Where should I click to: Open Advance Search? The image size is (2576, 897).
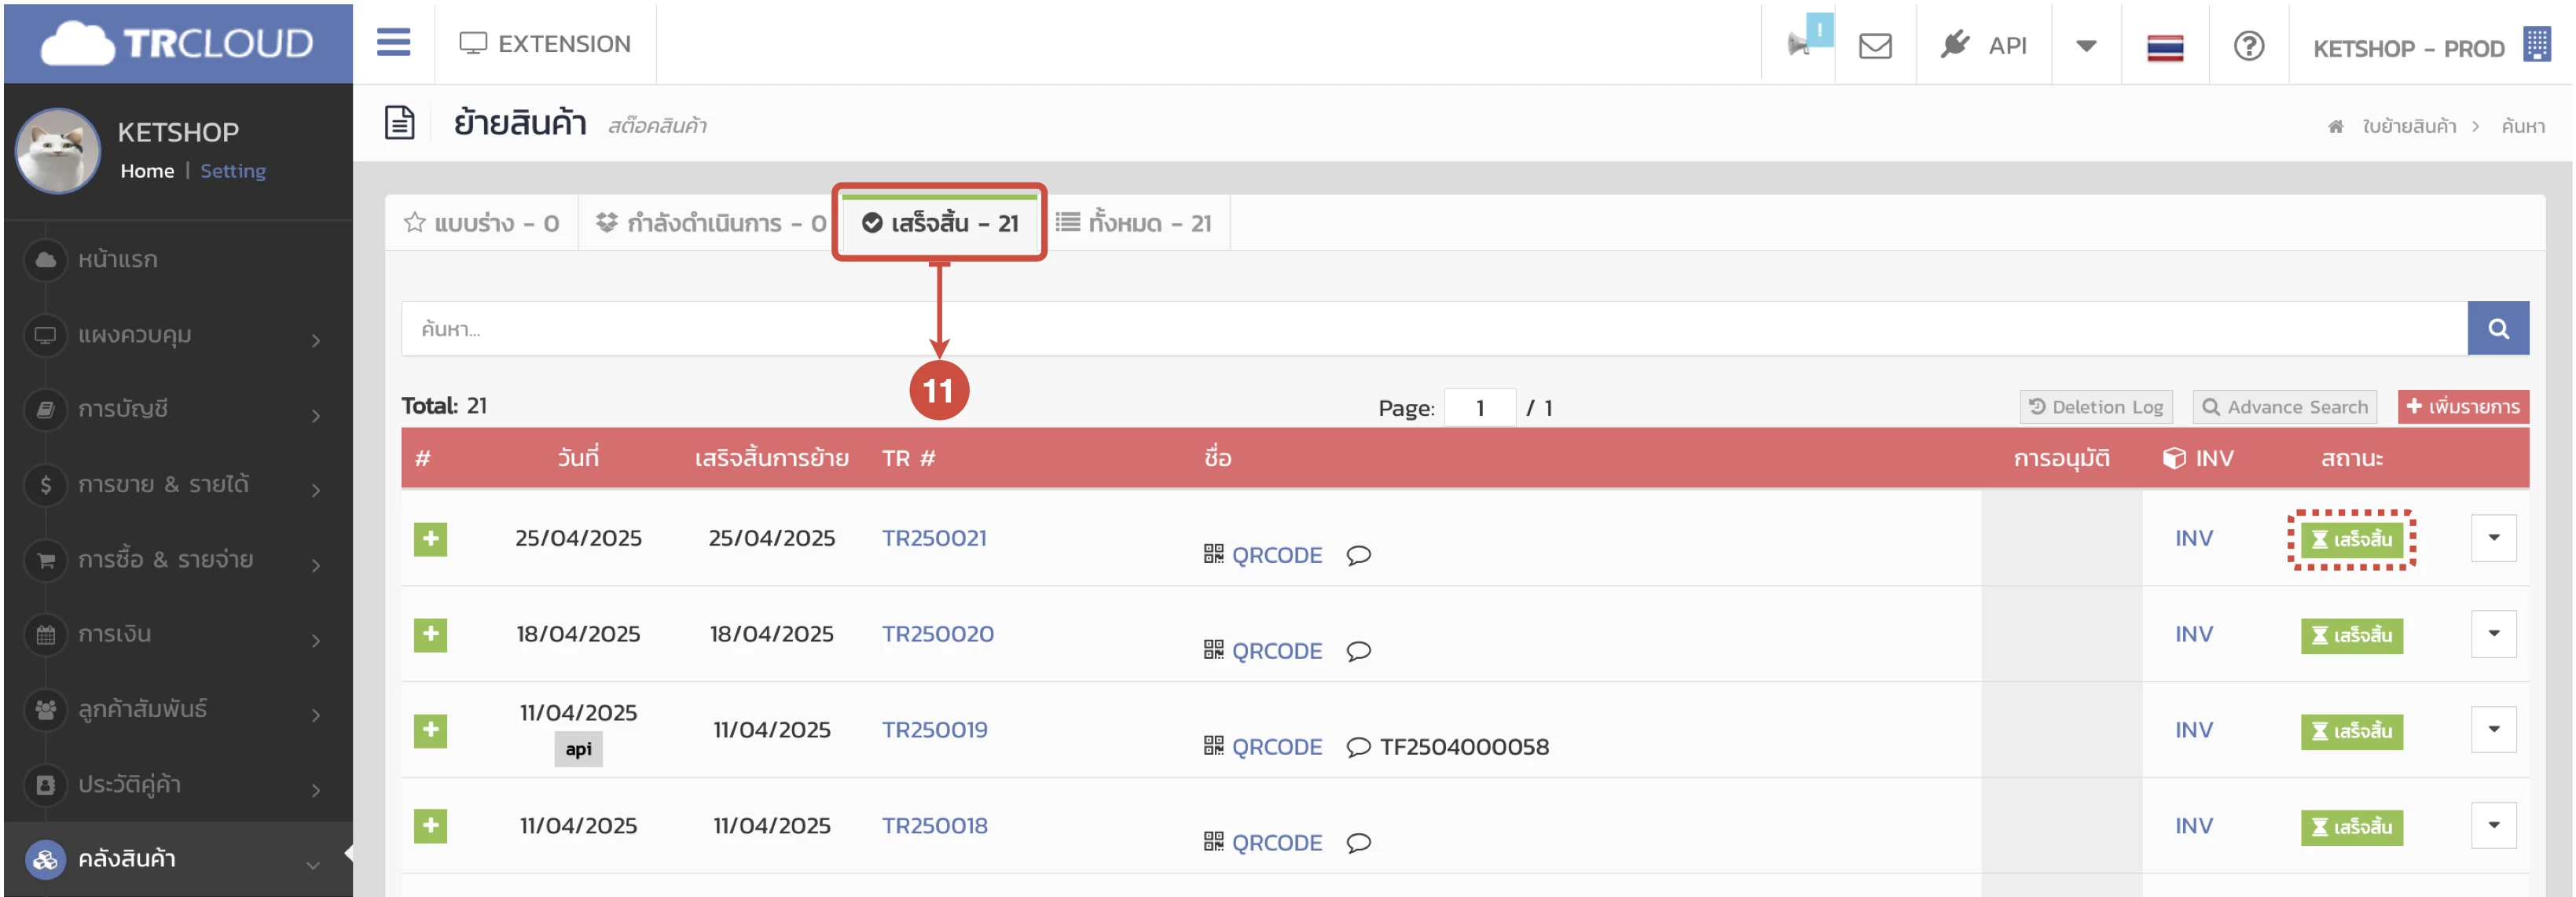2285,407
